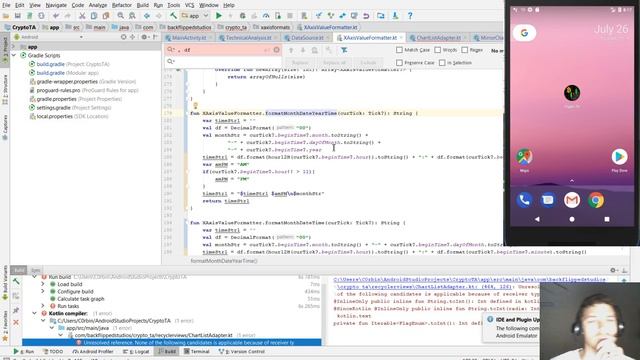Open the Terminal tool window

click(x=197, y=351)
